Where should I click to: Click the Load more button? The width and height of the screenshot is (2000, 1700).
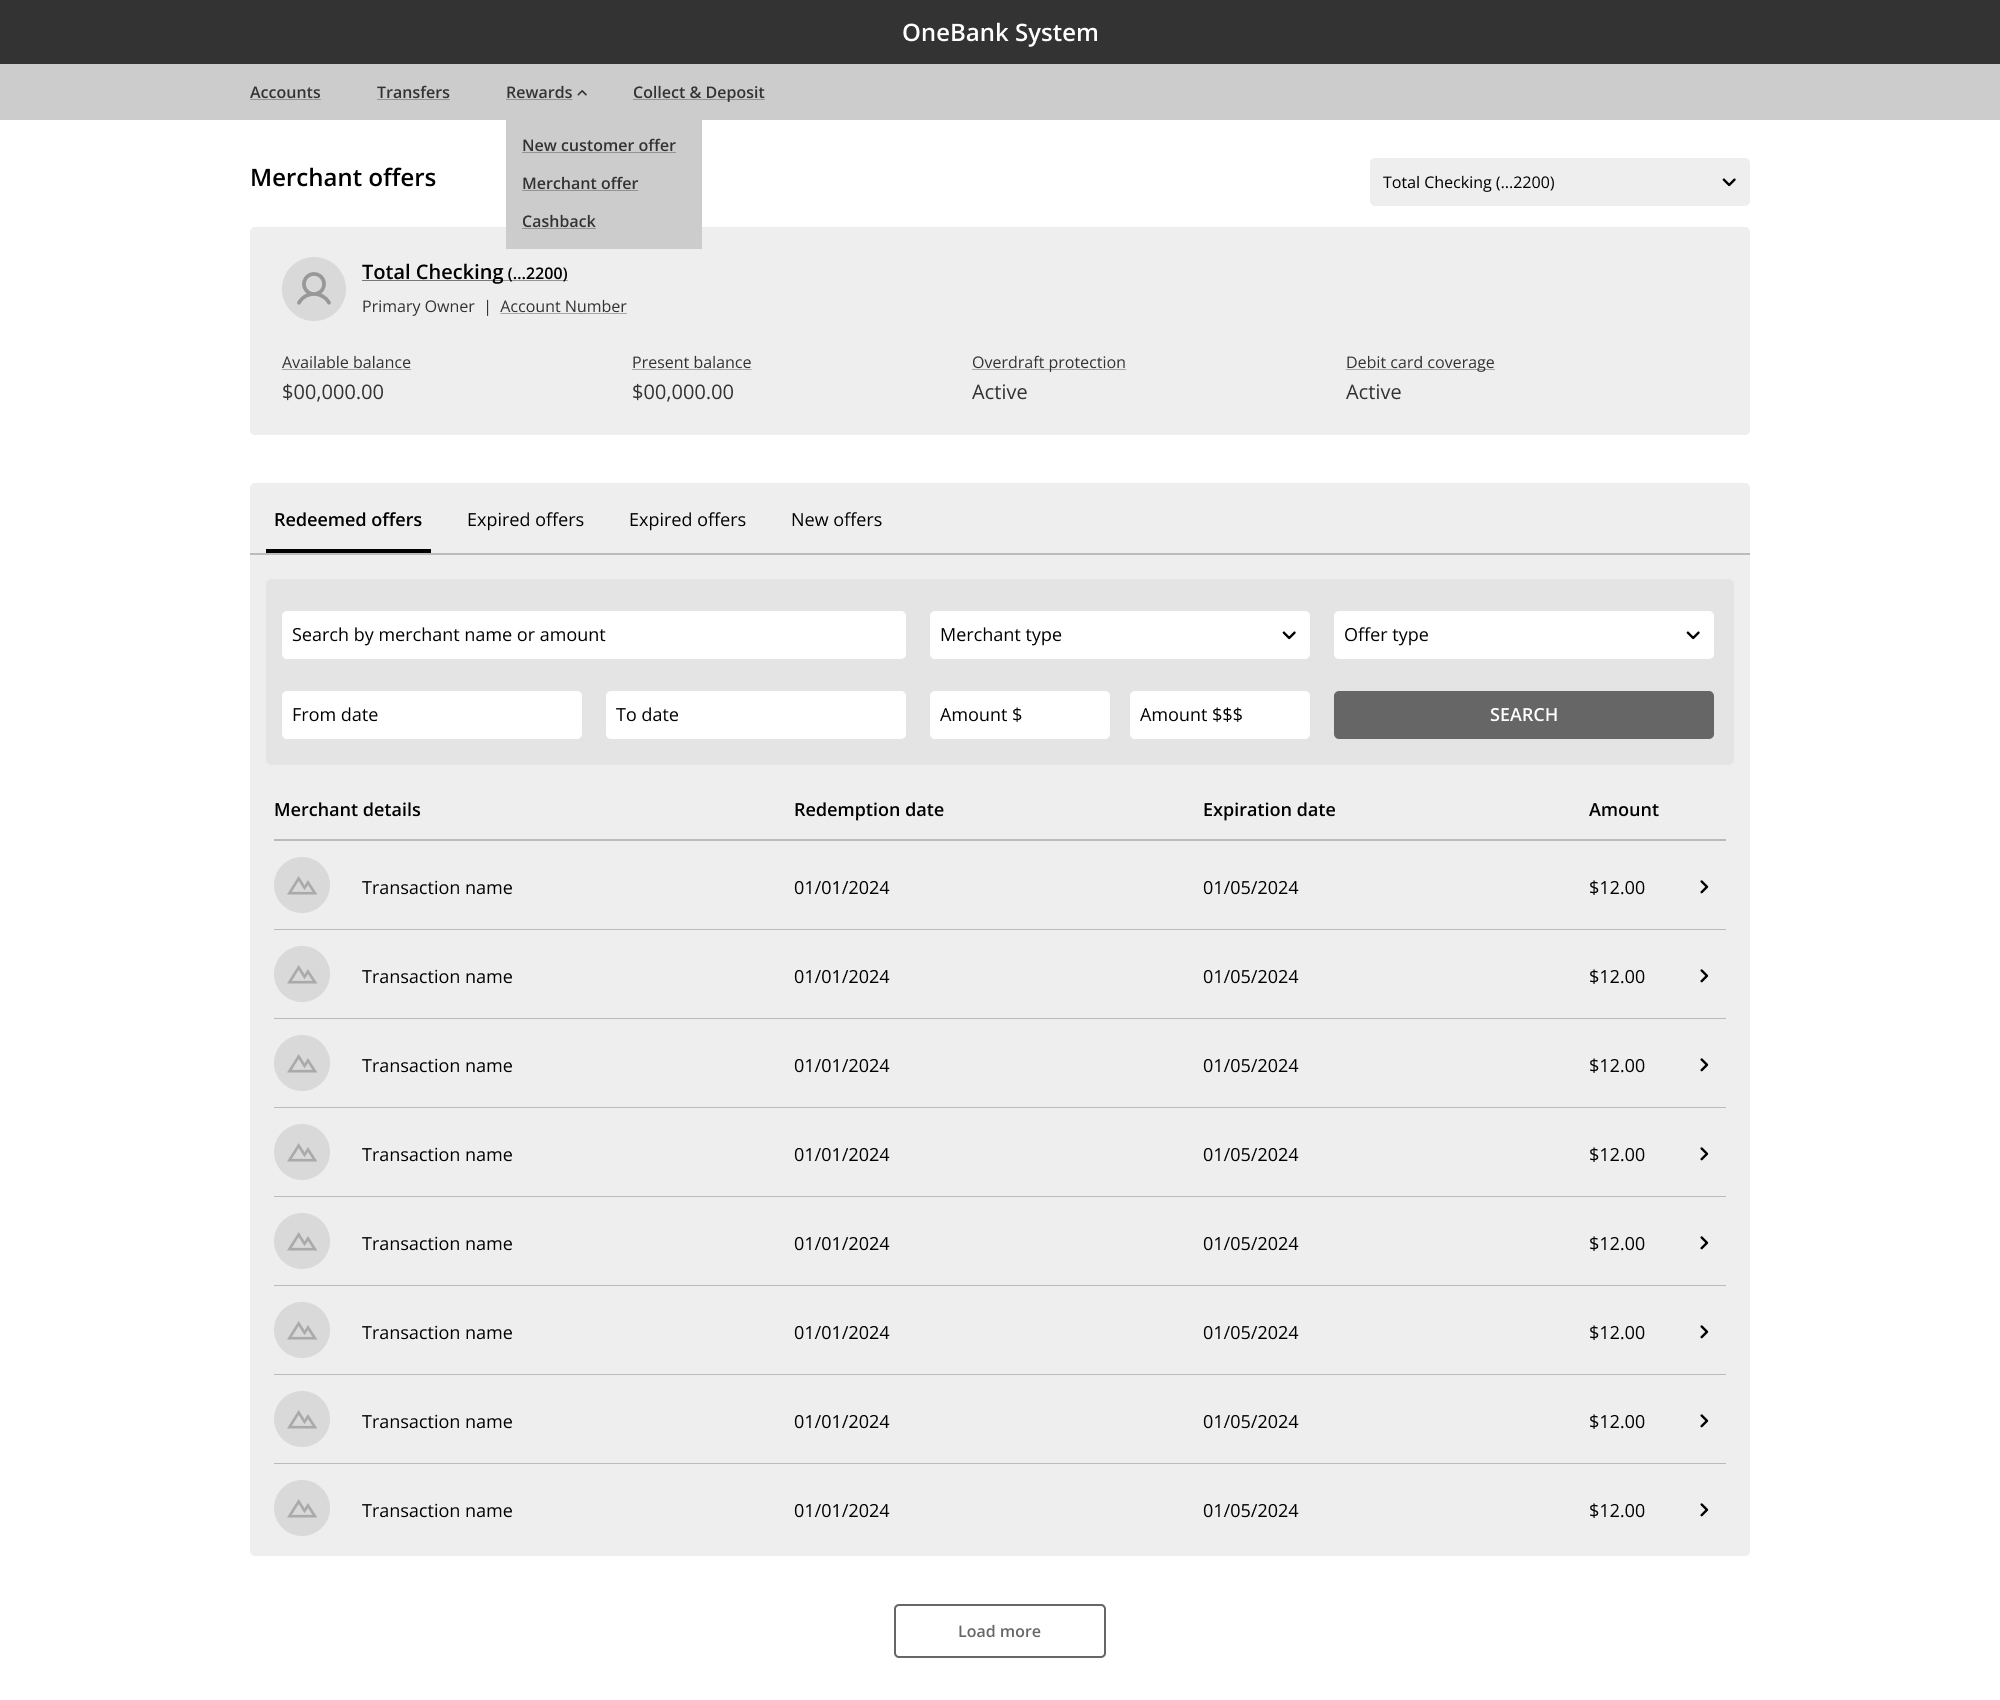click(x=999, y=1630)
